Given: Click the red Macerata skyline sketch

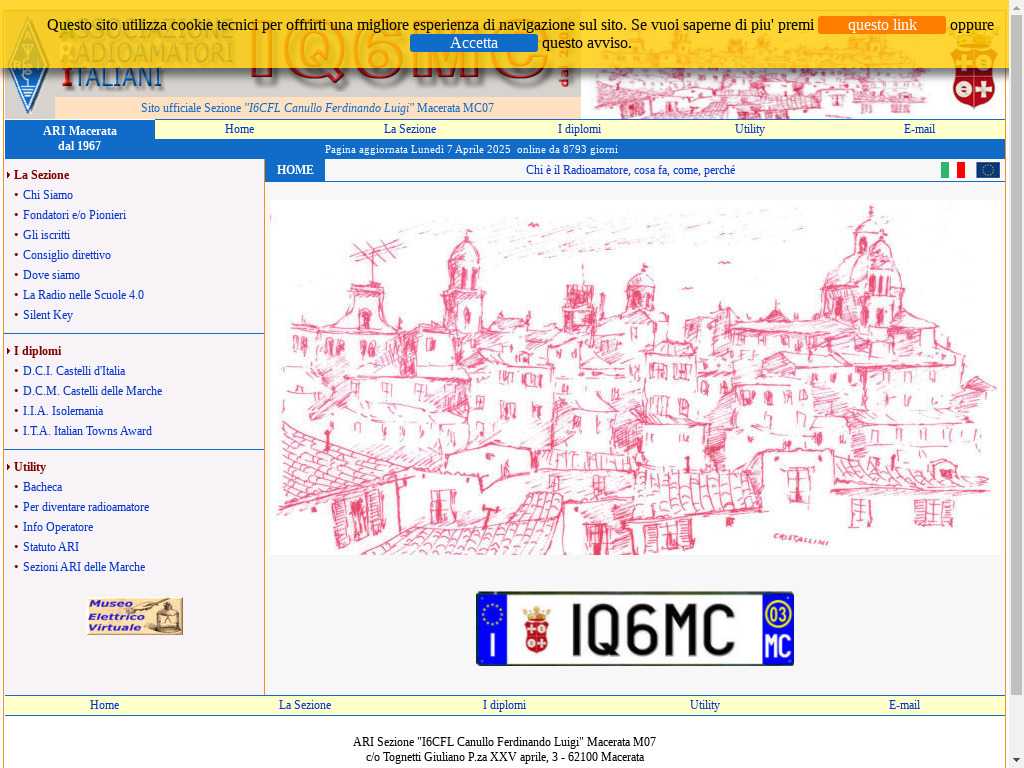Looking at the screenshot, I should 635,377.
